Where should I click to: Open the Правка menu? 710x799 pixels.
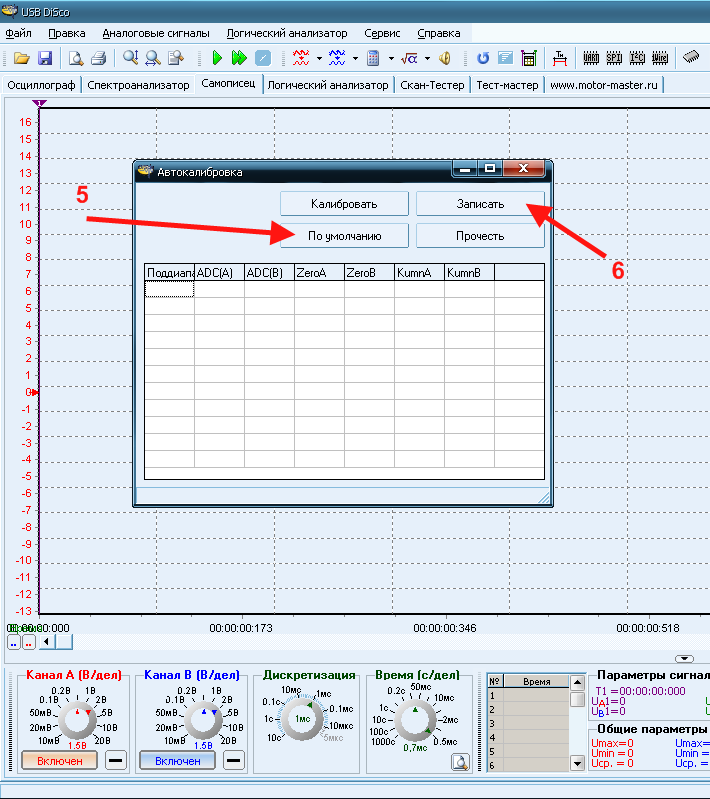tap(67, 33)
